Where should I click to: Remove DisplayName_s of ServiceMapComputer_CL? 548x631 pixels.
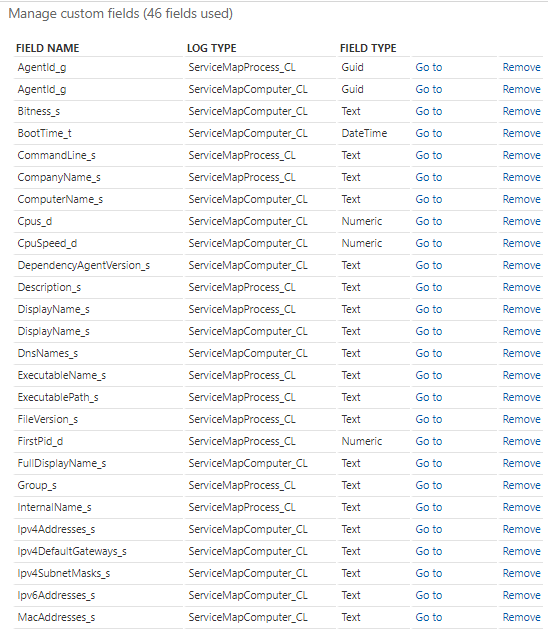[x=521, y=331]
